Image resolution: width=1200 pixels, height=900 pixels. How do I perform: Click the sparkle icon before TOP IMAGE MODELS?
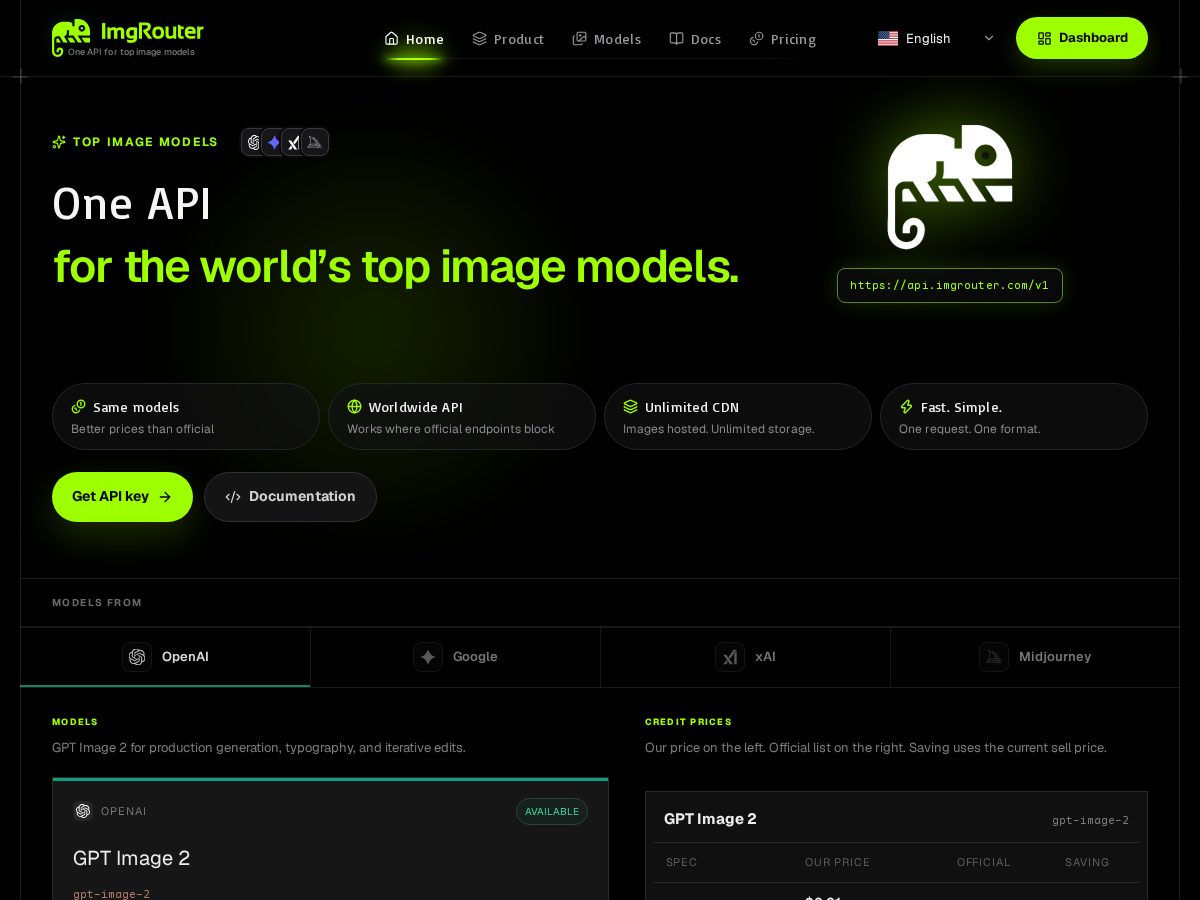click(x=59, y=142)
